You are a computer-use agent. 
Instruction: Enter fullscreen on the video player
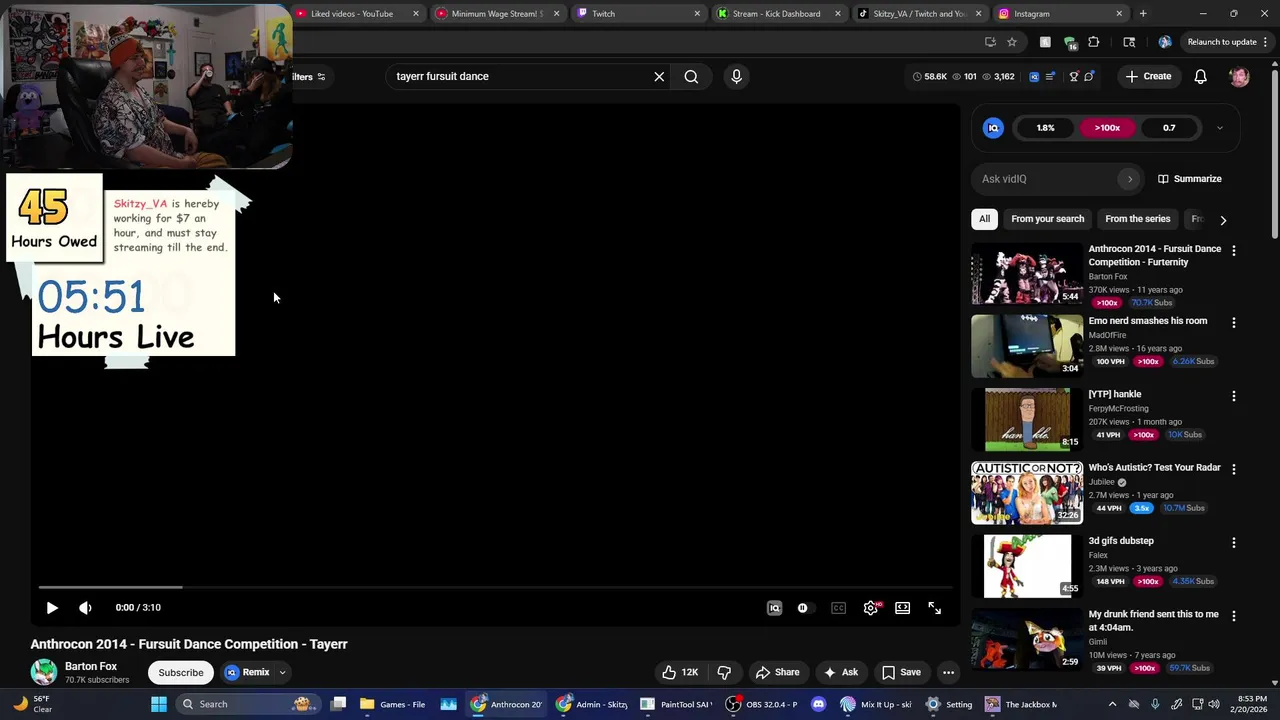tap(934, 607)
